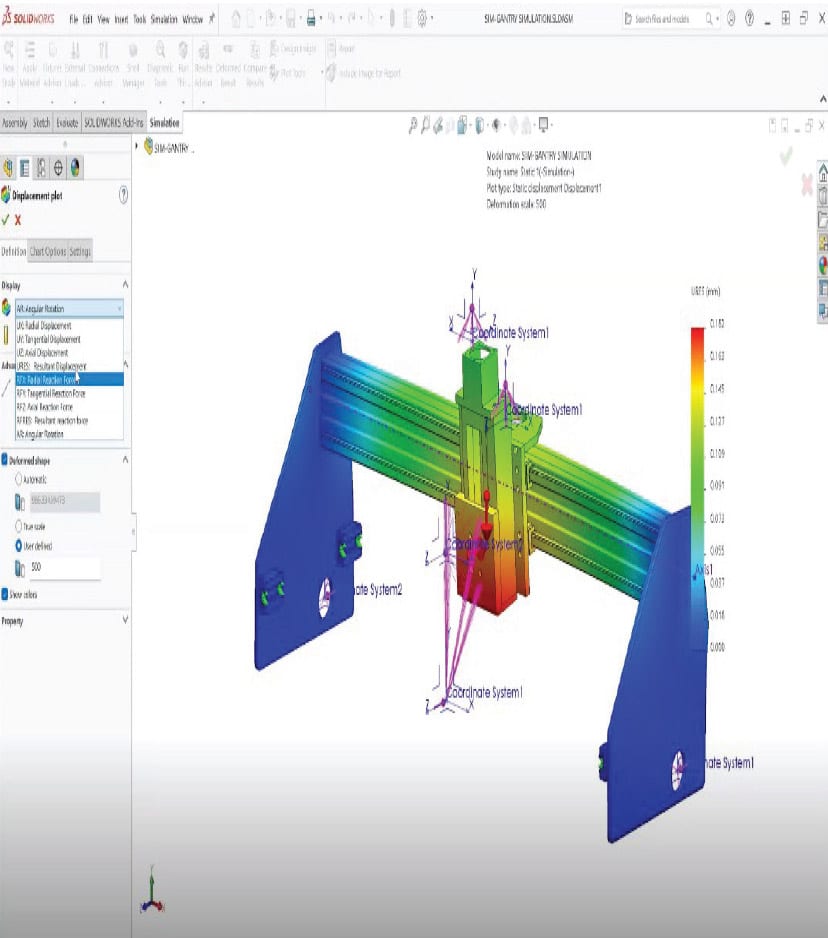Select the User defined scale radio button
This screenshot has height=938, width=828.
[19, 546]
